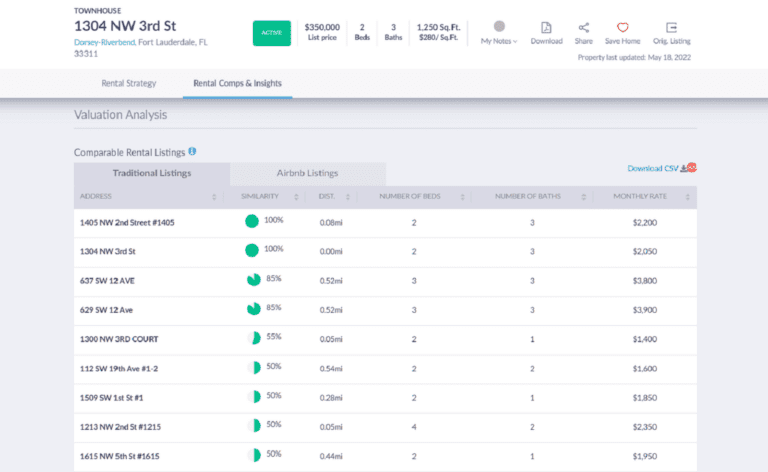Click the Download CSV link
The image size is (768, 472).
pos(652,168)
